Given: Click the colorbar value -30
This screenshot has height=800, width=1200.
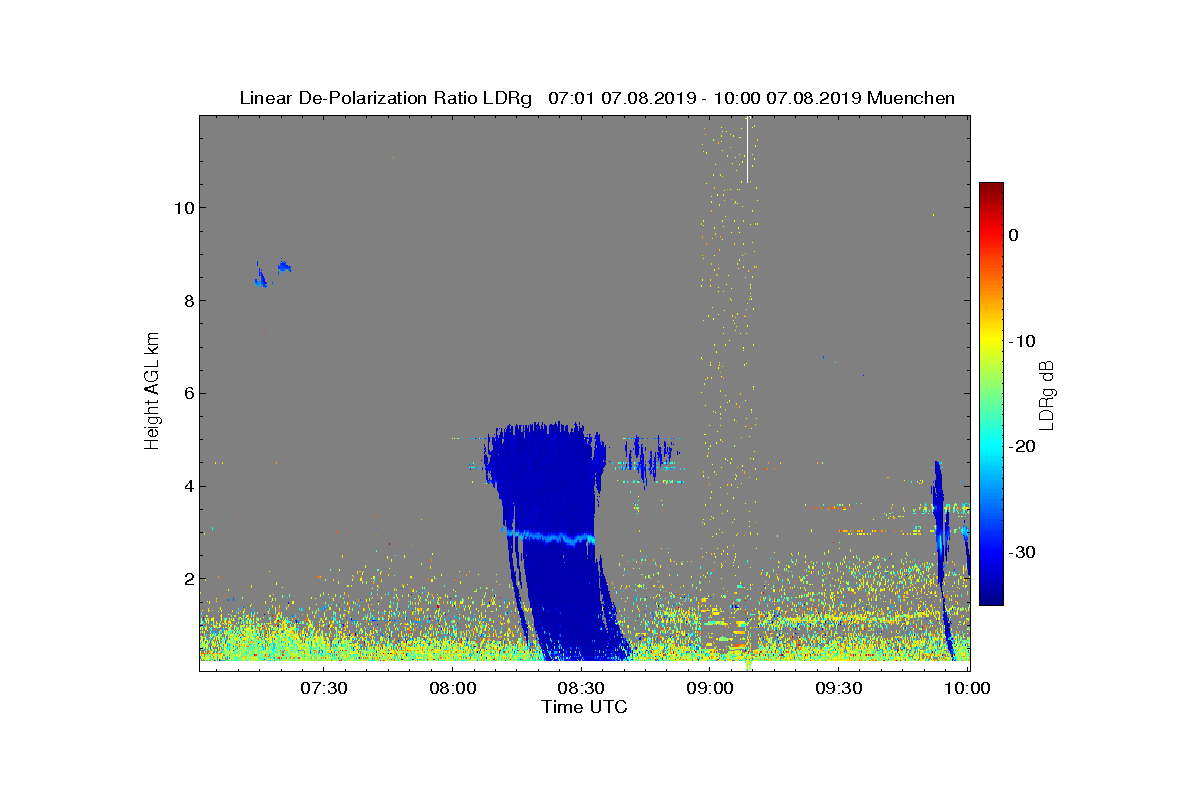Looking at the screenshot, I should coord(1022,552).
